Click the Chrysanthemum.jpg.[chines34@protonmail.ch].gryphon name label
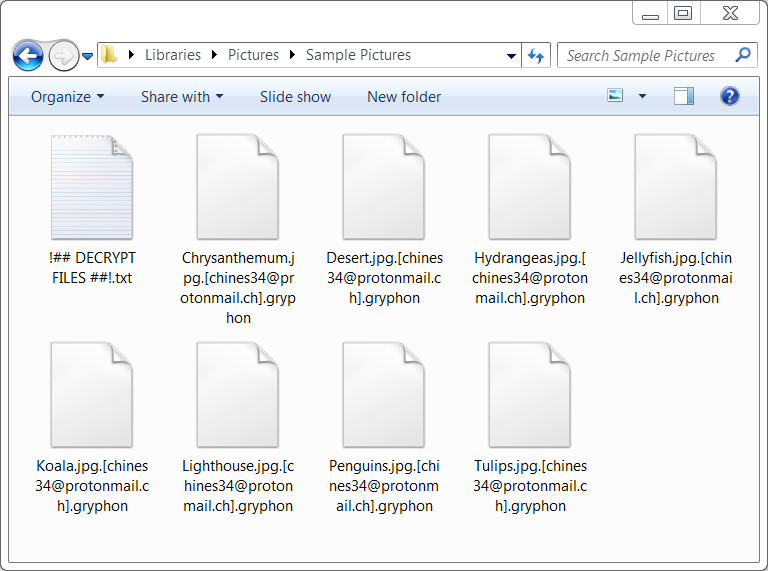Image resolution: width=768 pixels, height=571 pixels. [238, 288]
